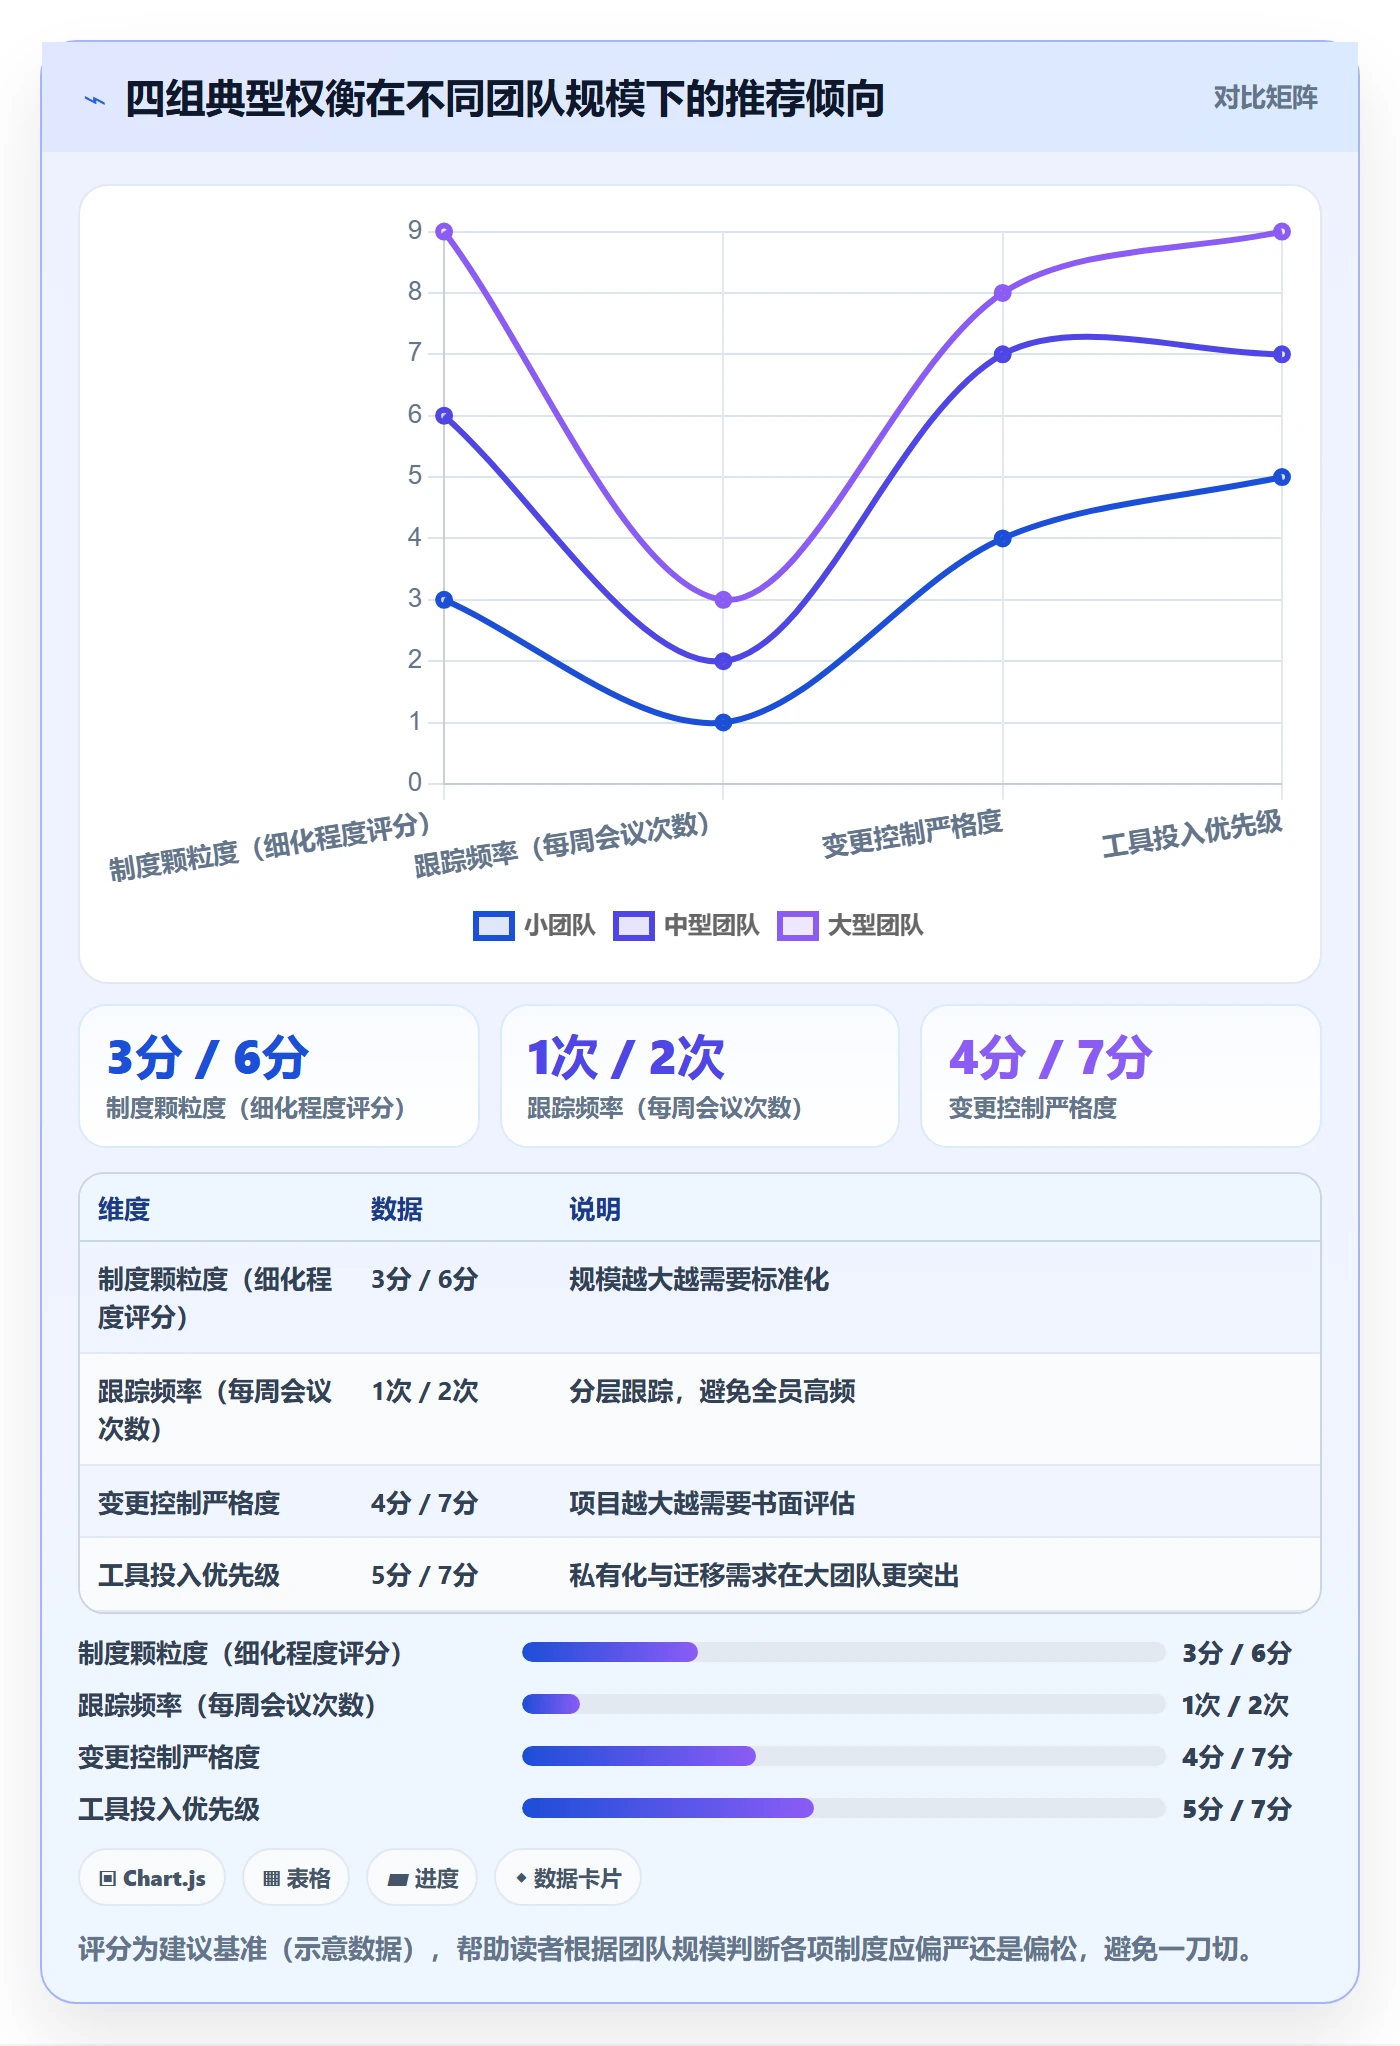Click the footnote starting with 评分为建议基准
This screenshot has height=2046, width=1400.
pyautogui.click(x=667, y=1948)
